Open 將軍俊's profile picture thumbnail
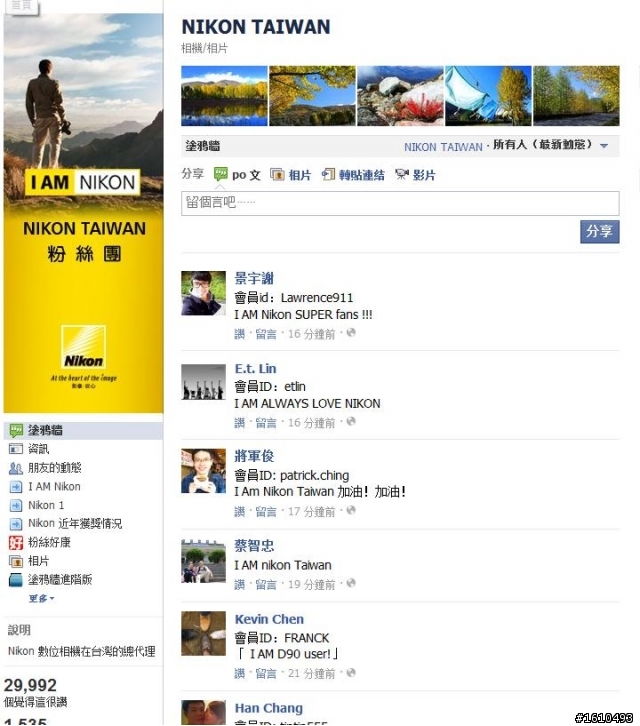 [203, 471]
